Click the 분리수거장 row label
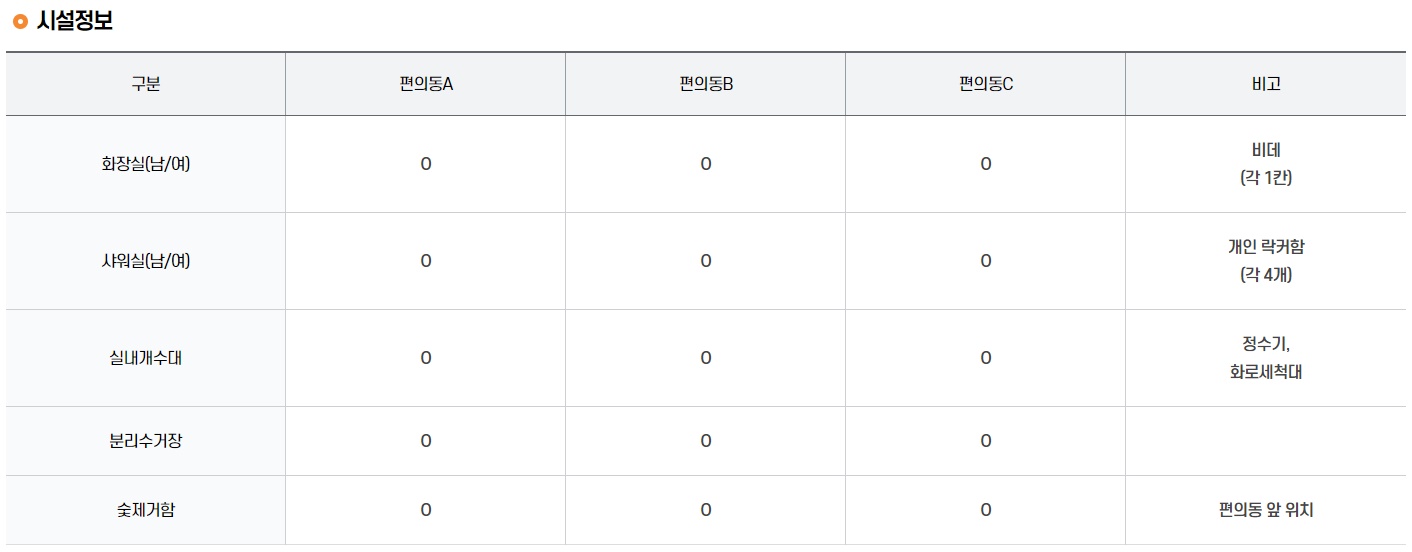Viewport: 1412px width, 552px height. pyautogui.click(x=146, y=441)
